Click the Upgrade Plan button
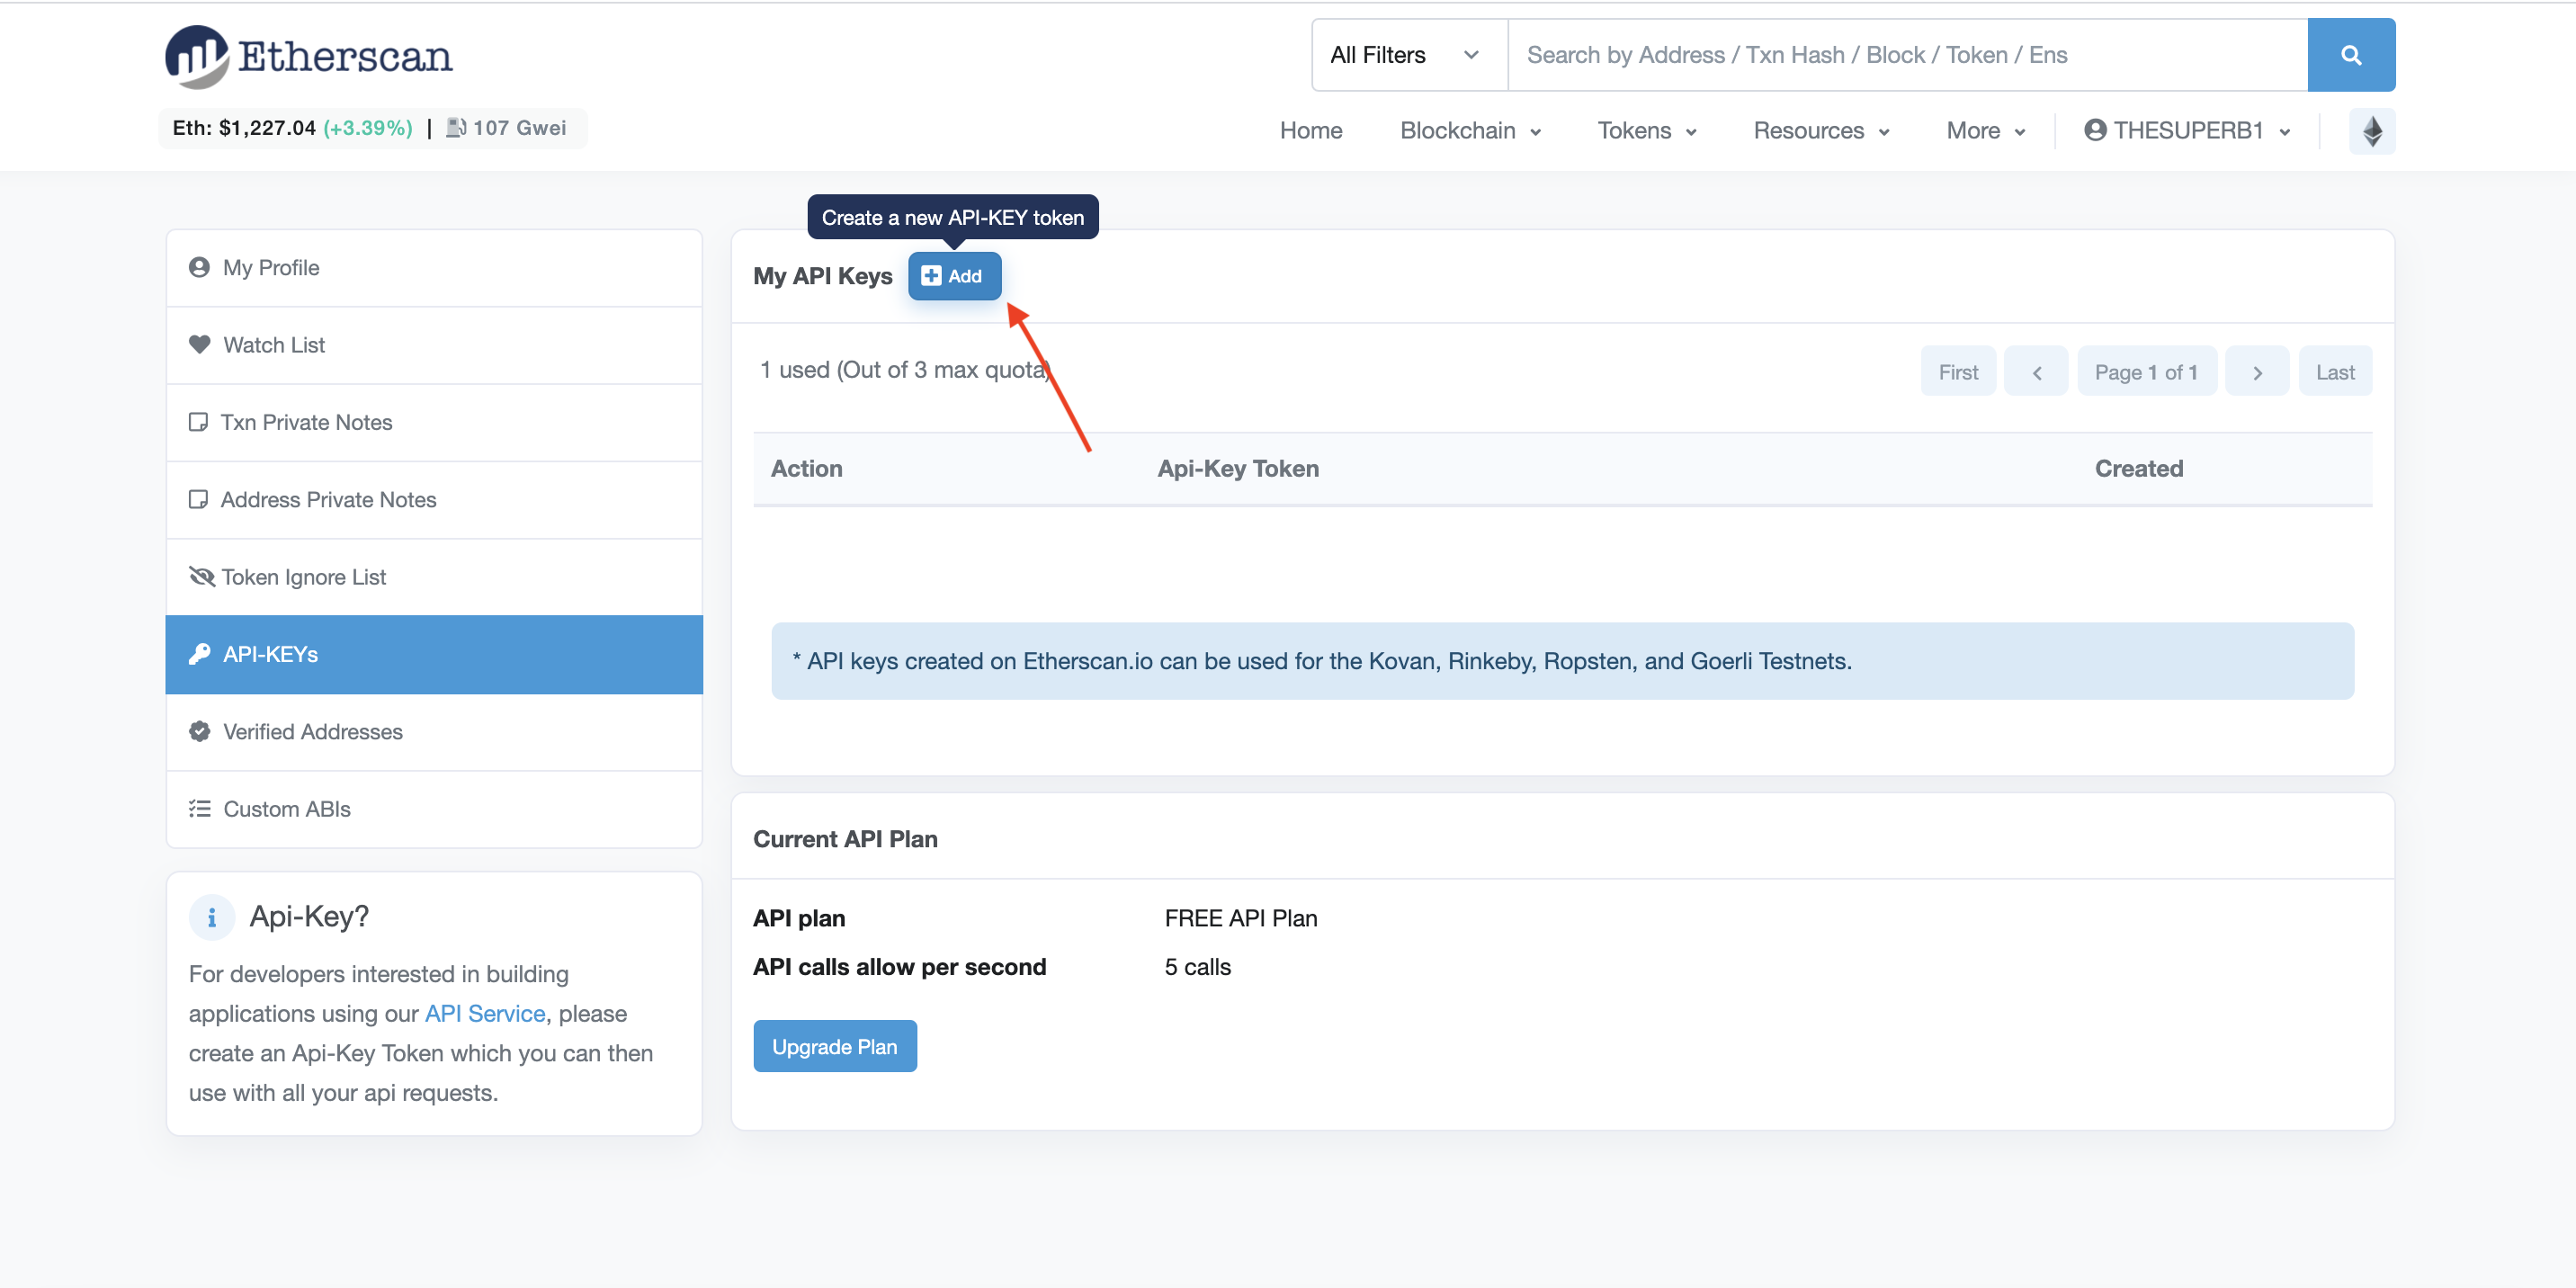This screenshot has height=1288, width=2576. click(x=835, y=1045)
